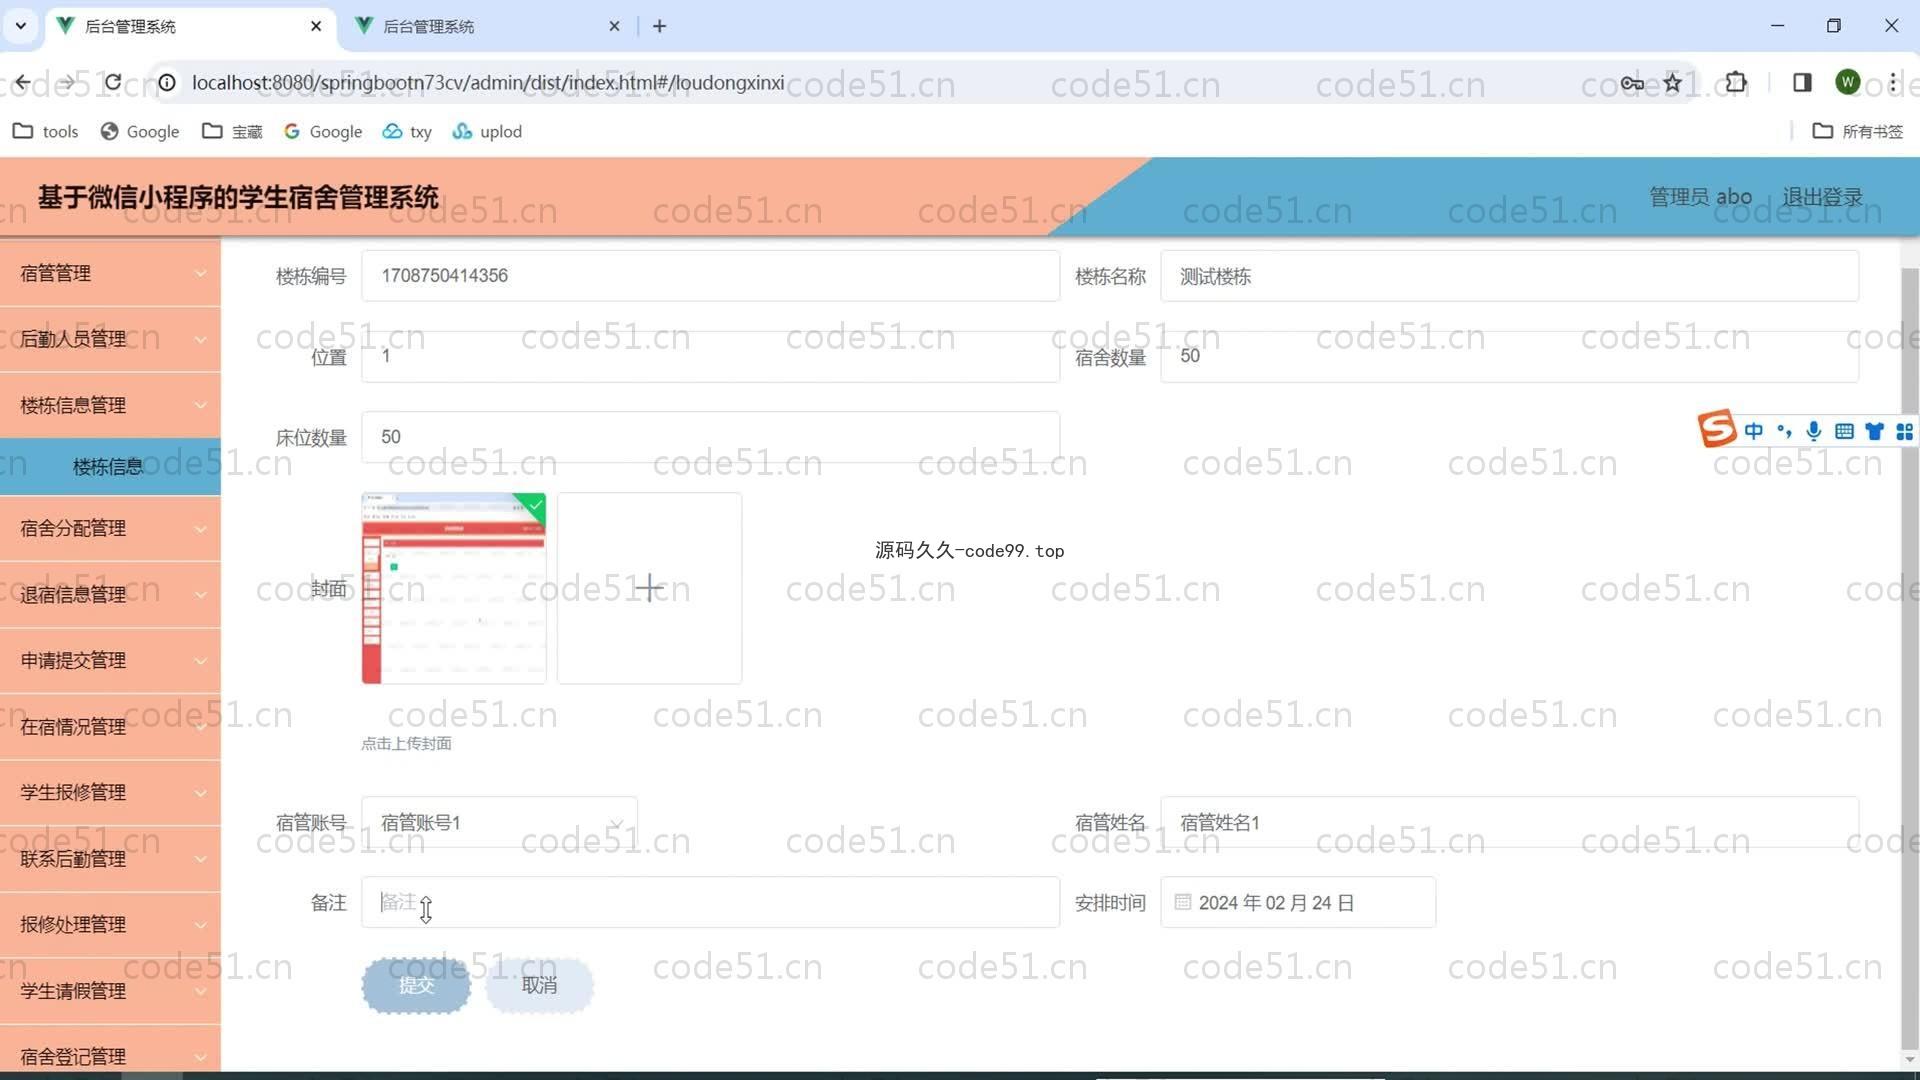1920x1080 pixels.
Task: Open the Sogou soft keyboard icon
Action: click(x=1844, y=431)
